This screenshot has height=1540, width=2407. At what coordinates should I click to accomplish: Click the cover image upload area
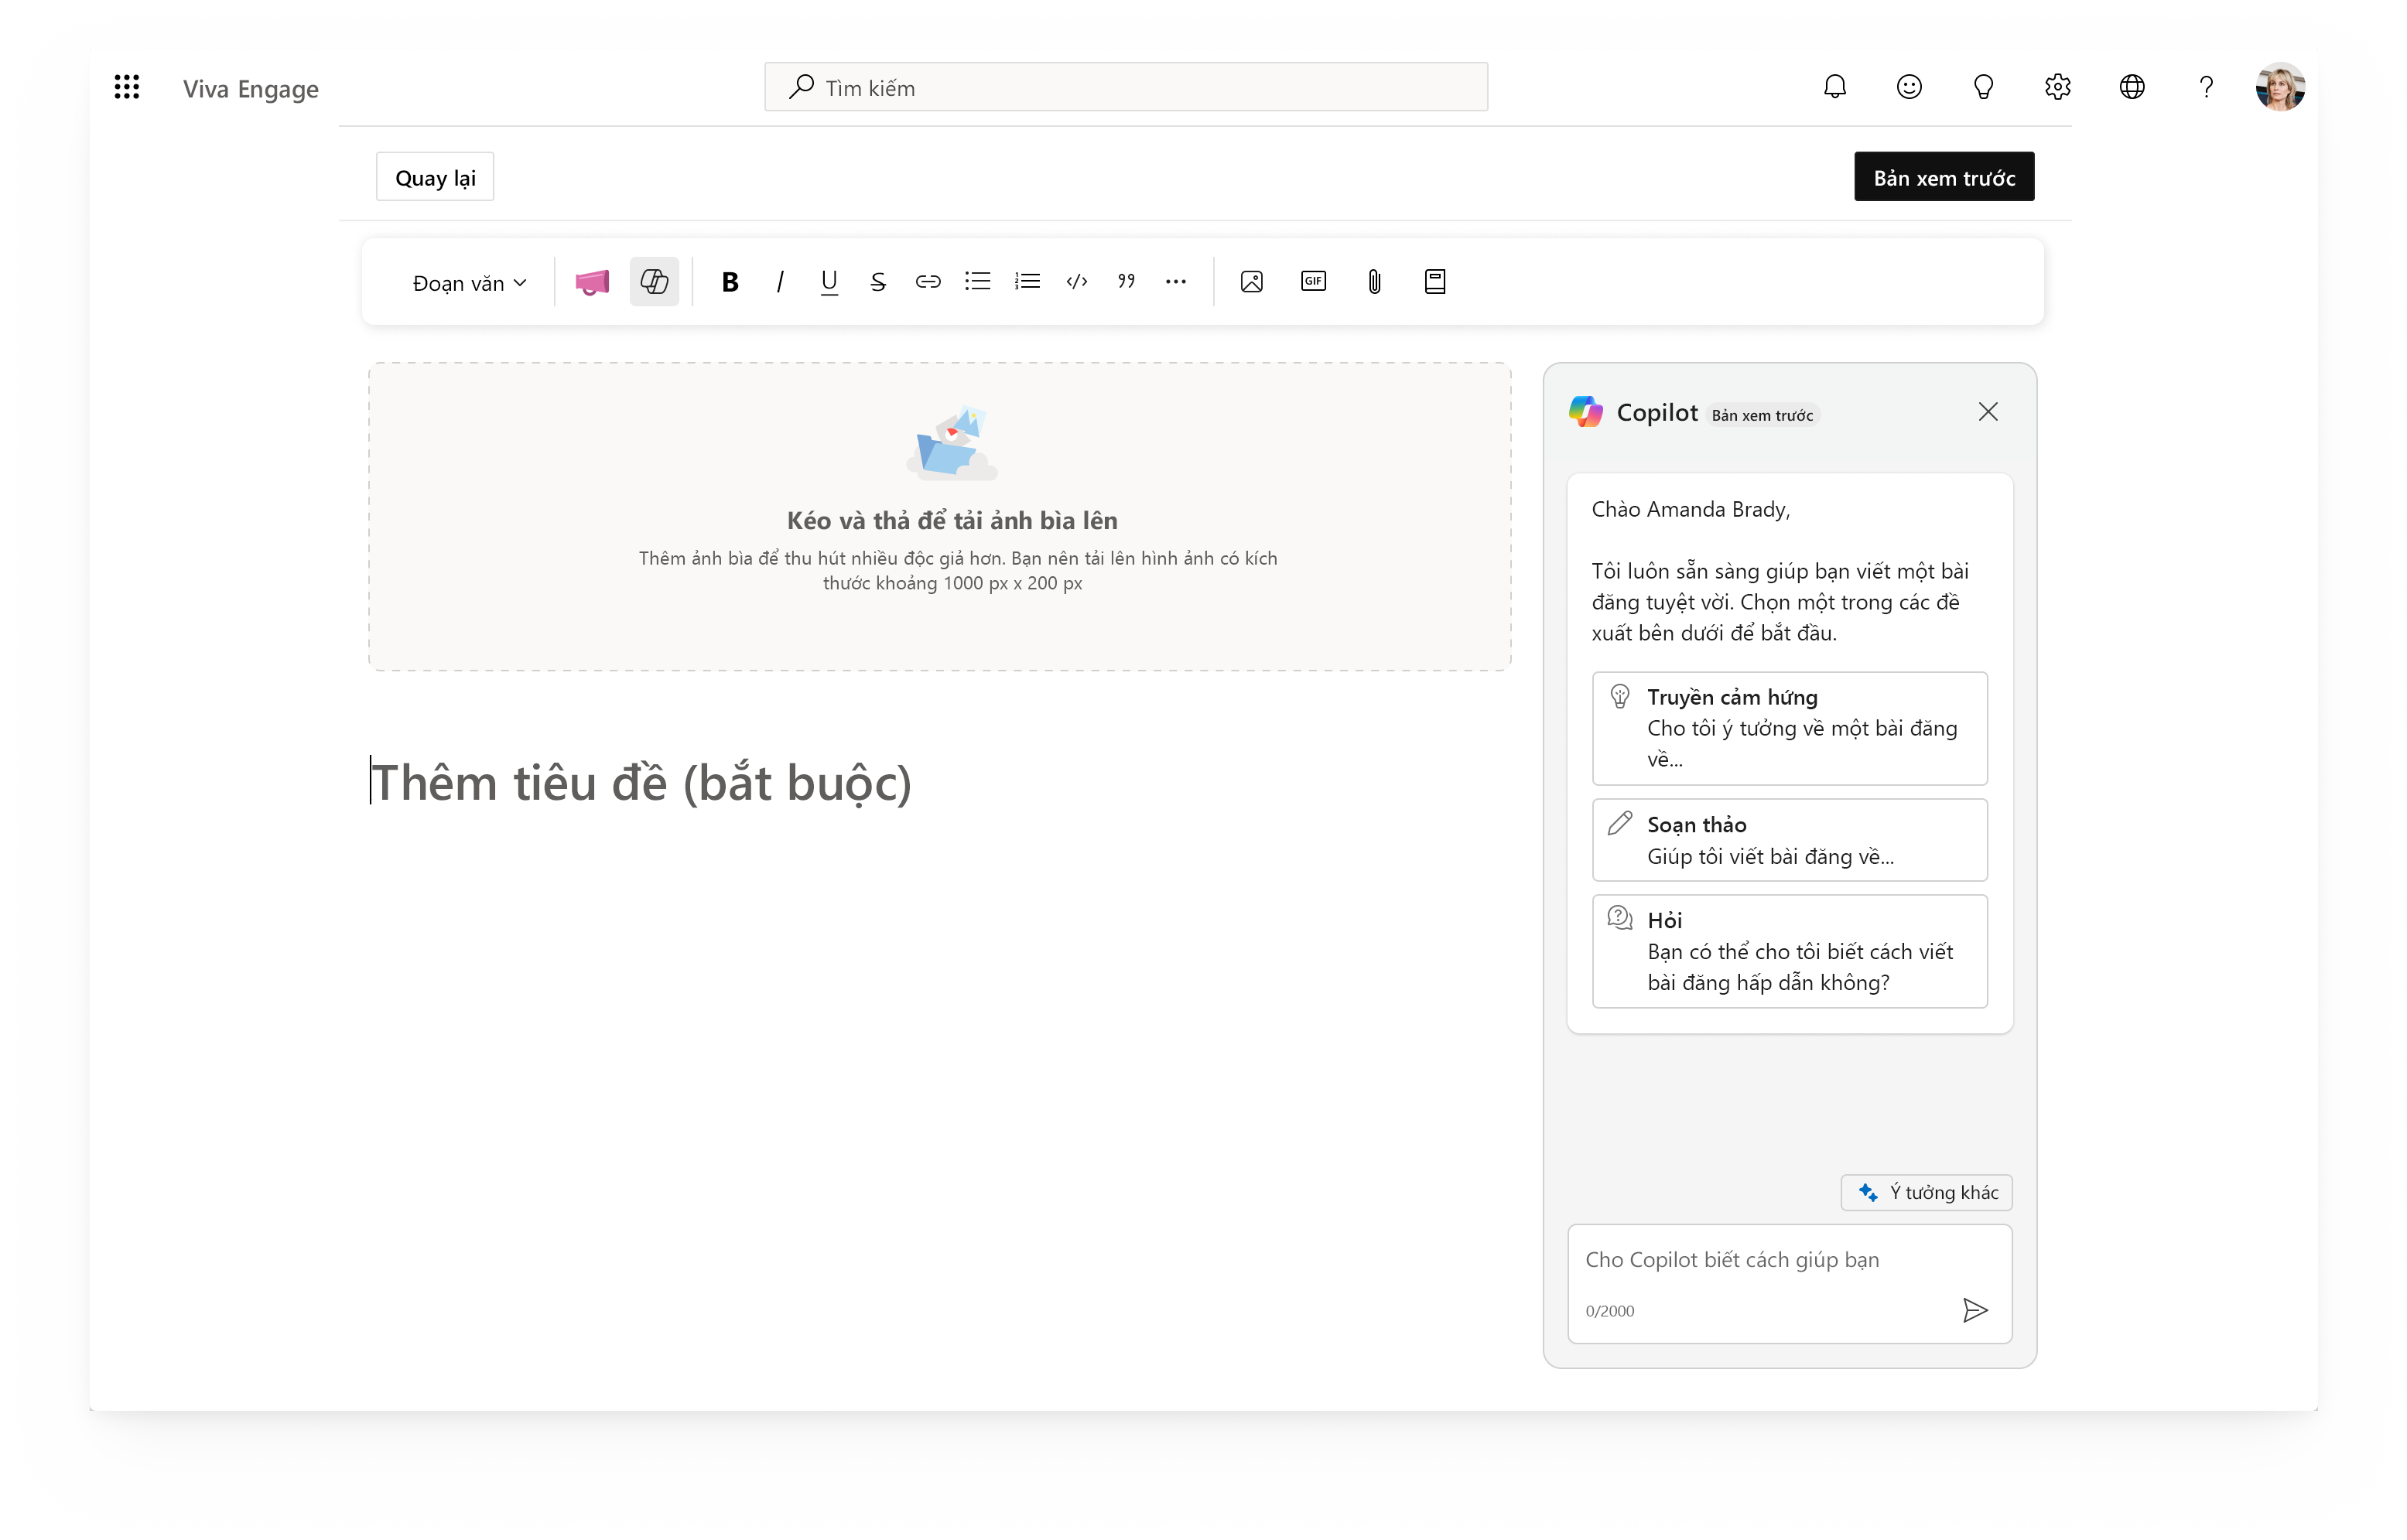click(x=940, y=517)
